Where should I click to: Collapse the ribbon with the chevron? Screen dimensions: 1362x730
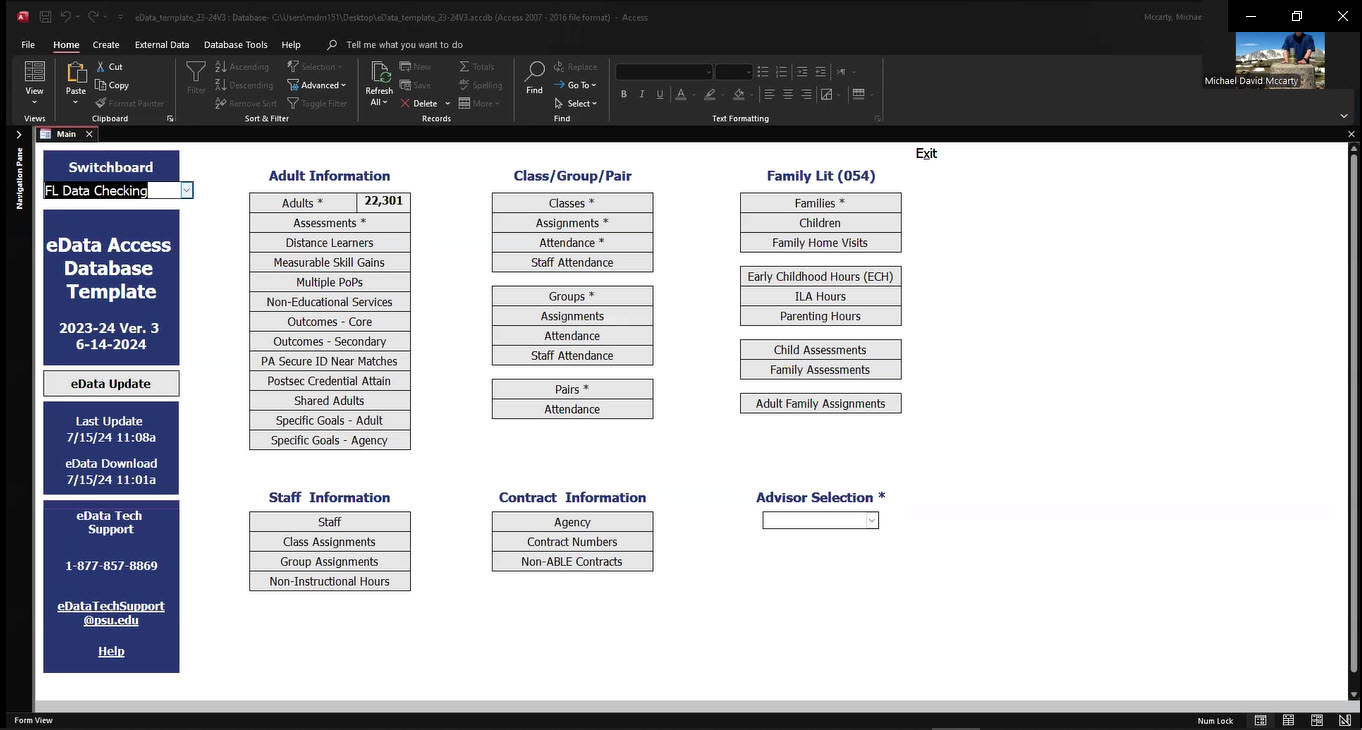pos(1344,116)
